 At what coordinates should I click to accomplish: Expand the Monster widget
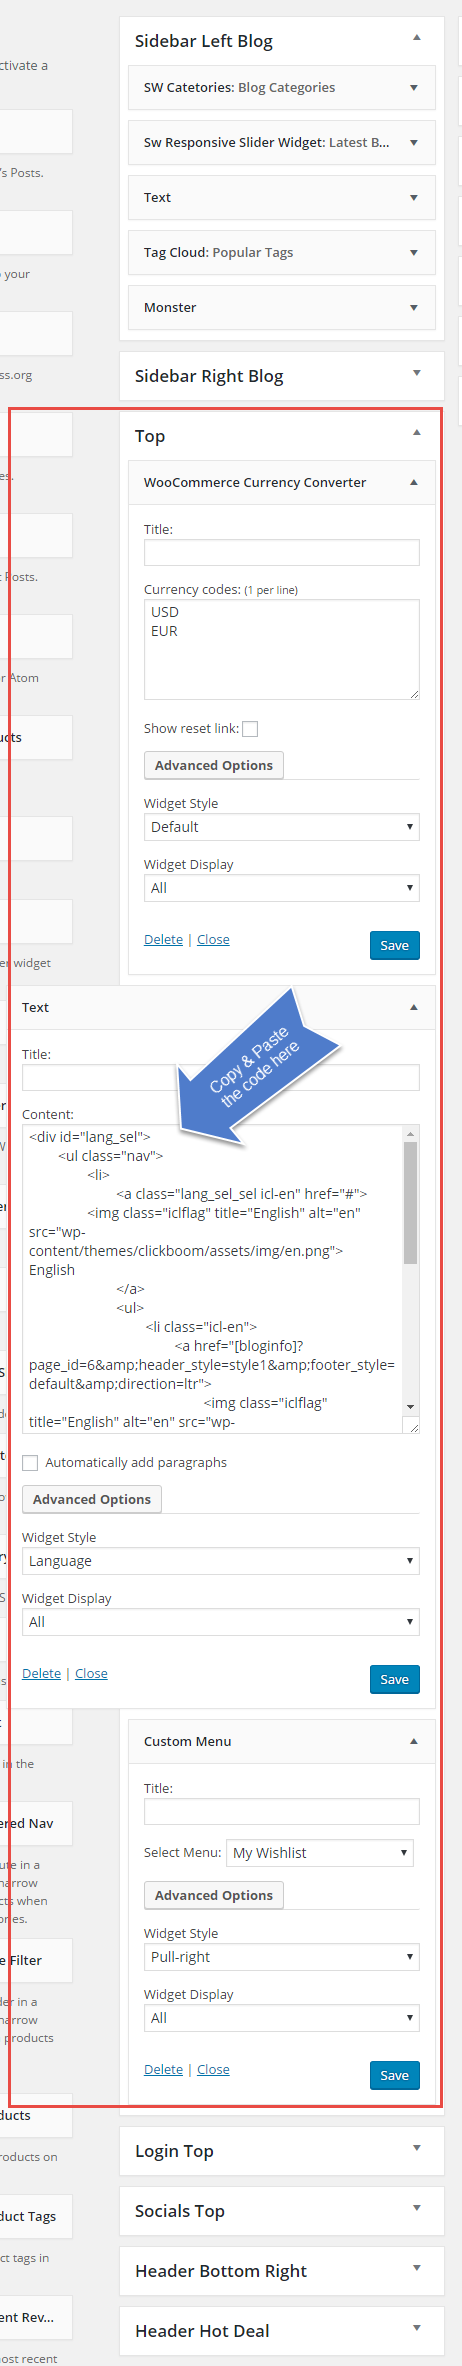point(414,308)
